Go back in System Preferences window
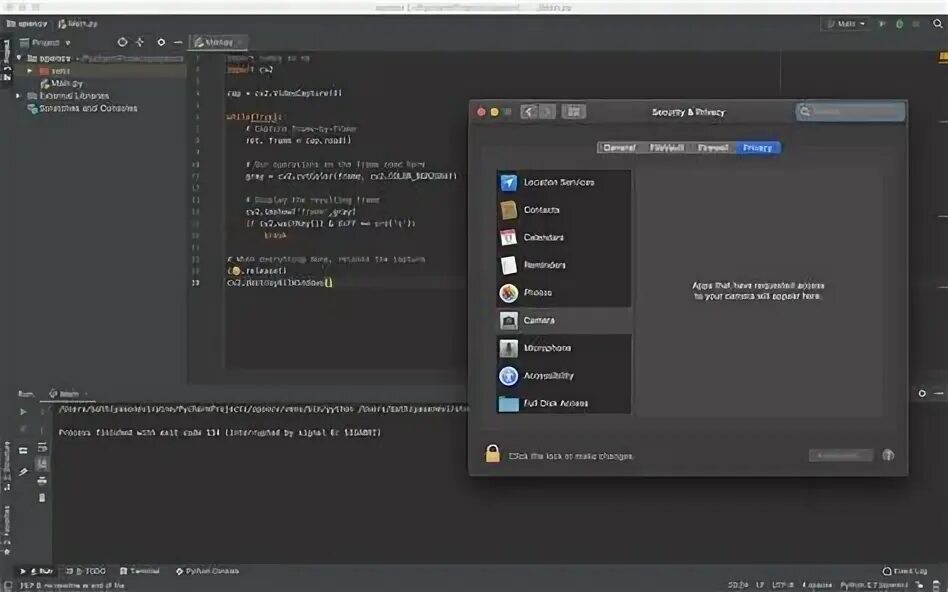The width and height of the screenshot is (948, 592). click(529, 112)
